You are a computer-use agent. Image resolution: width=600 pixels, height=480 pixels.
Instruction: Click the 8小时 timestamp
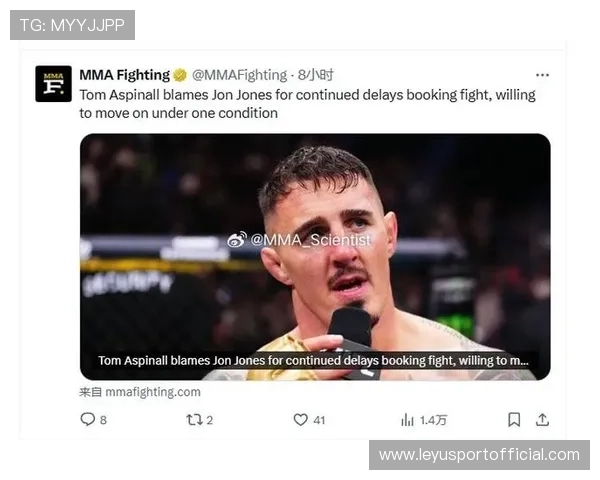coord(316,75)
